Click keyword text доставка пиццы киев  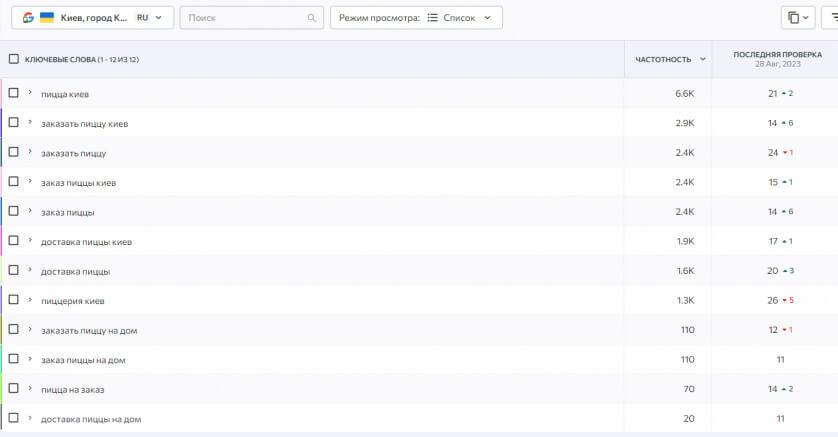pyautogui.click(x=87, y=243)
